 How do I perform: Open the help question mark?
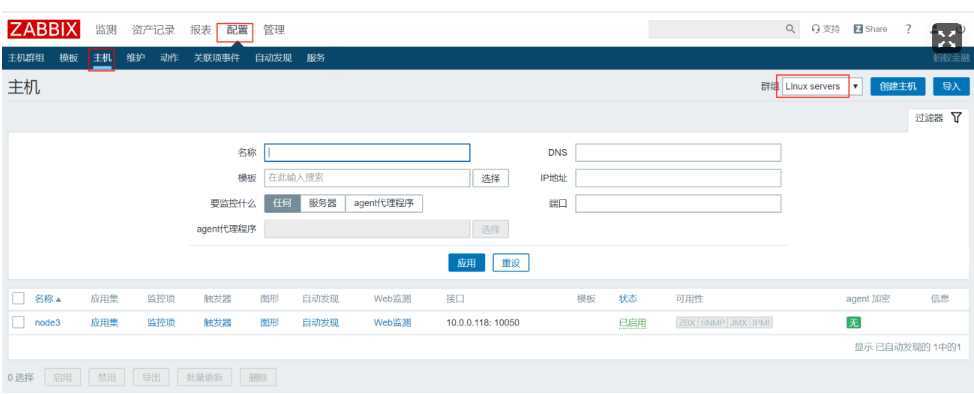coord(908,29)
